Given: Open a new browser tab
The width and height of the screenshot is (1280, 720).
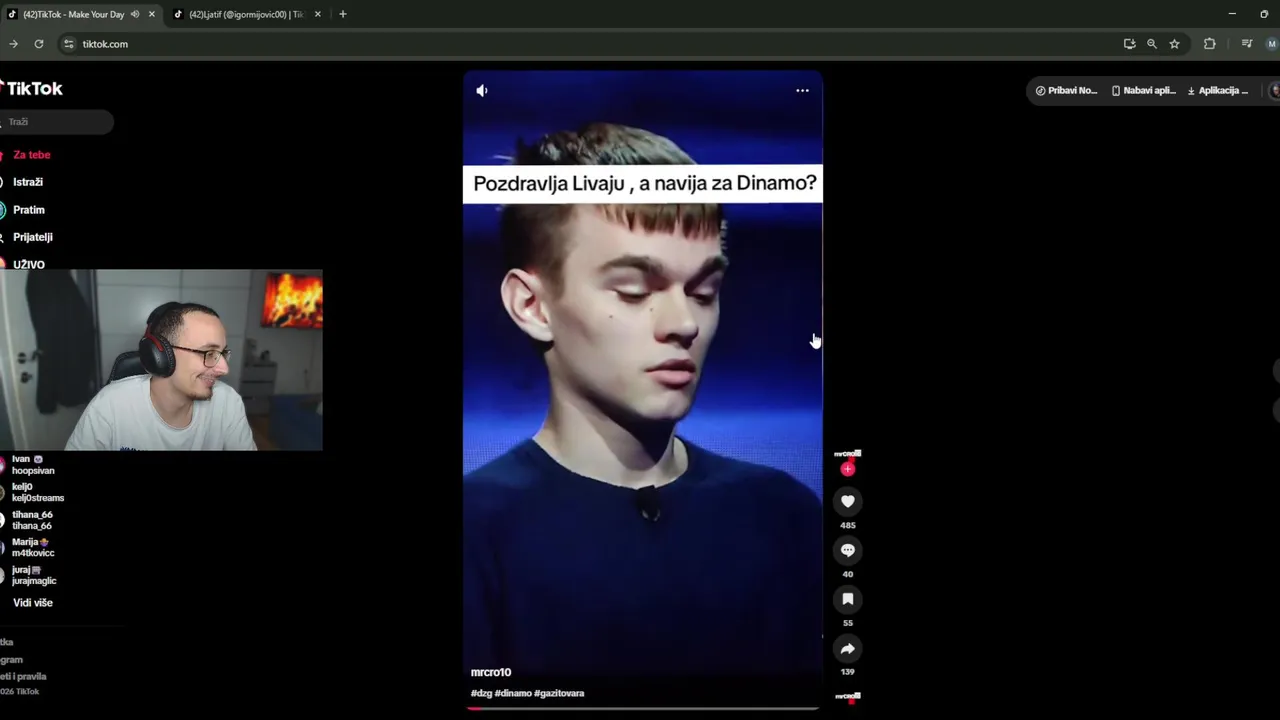Looking at the screenshot, I should click(342, 14).
